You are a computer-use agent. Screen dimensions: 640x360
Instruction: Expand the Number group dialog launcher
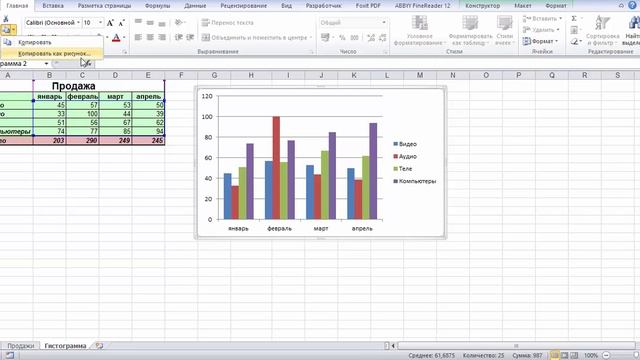click(x=385, y=52)
